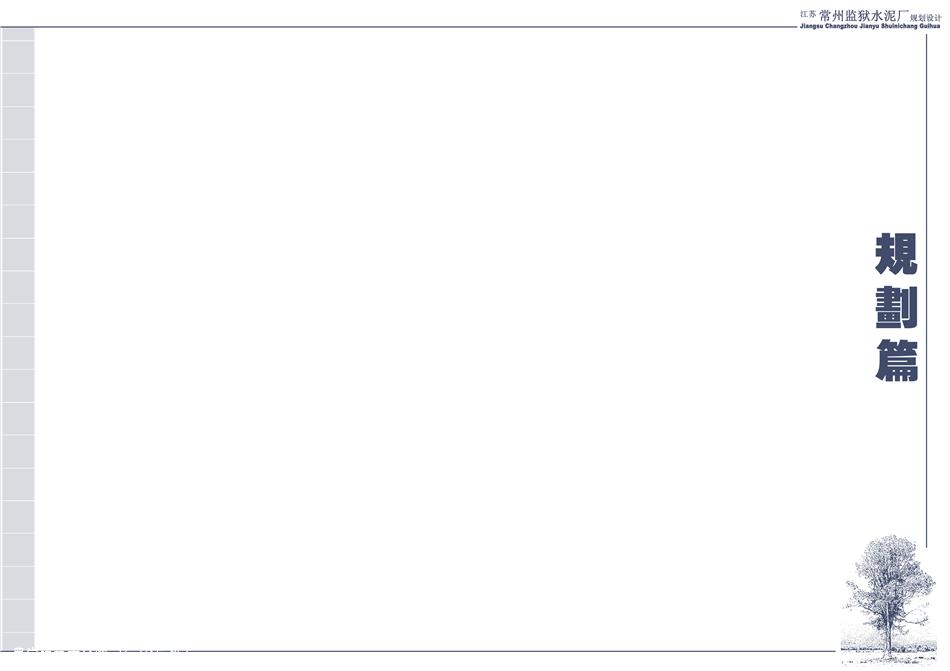The height and width of the screenshot is (671, 950).
Task: Click the word Jiangsu in pinyin line
Action: point(811,27)
